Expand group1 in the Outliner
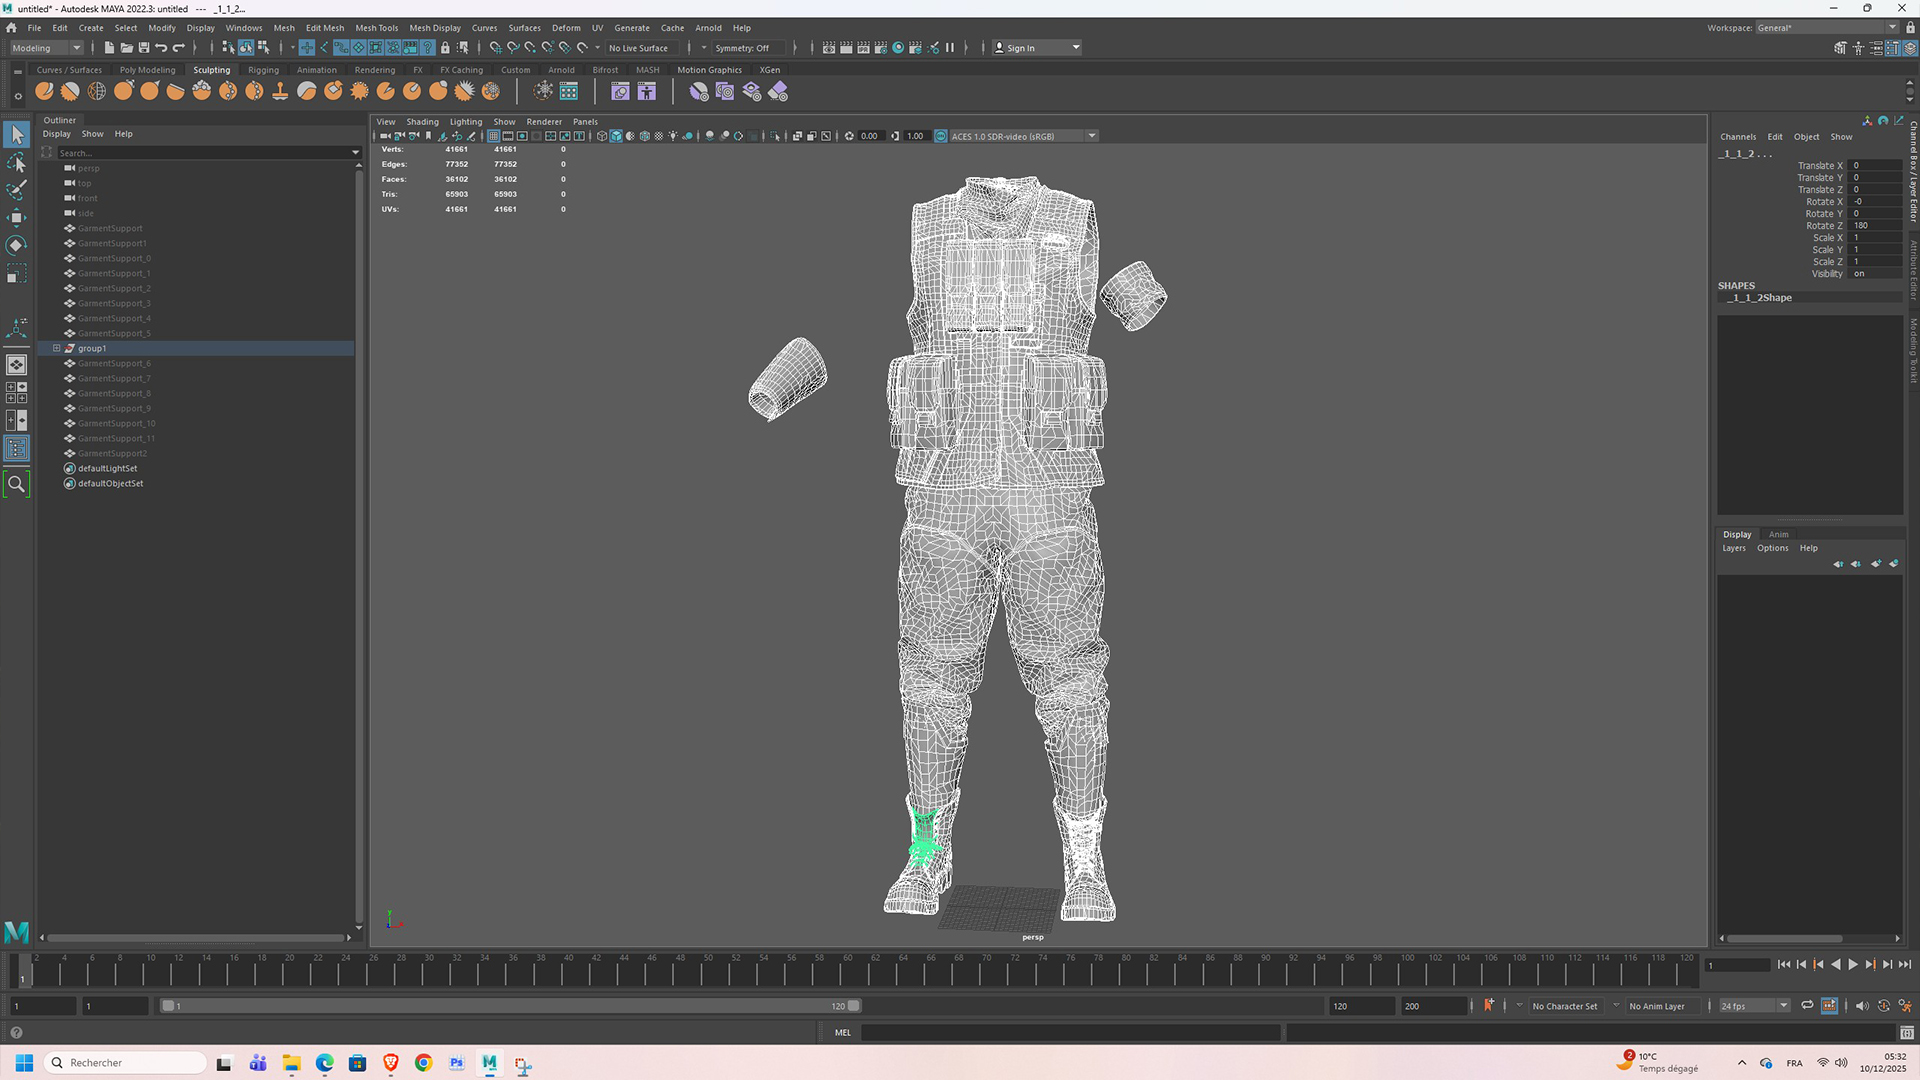 coord(57,348)
